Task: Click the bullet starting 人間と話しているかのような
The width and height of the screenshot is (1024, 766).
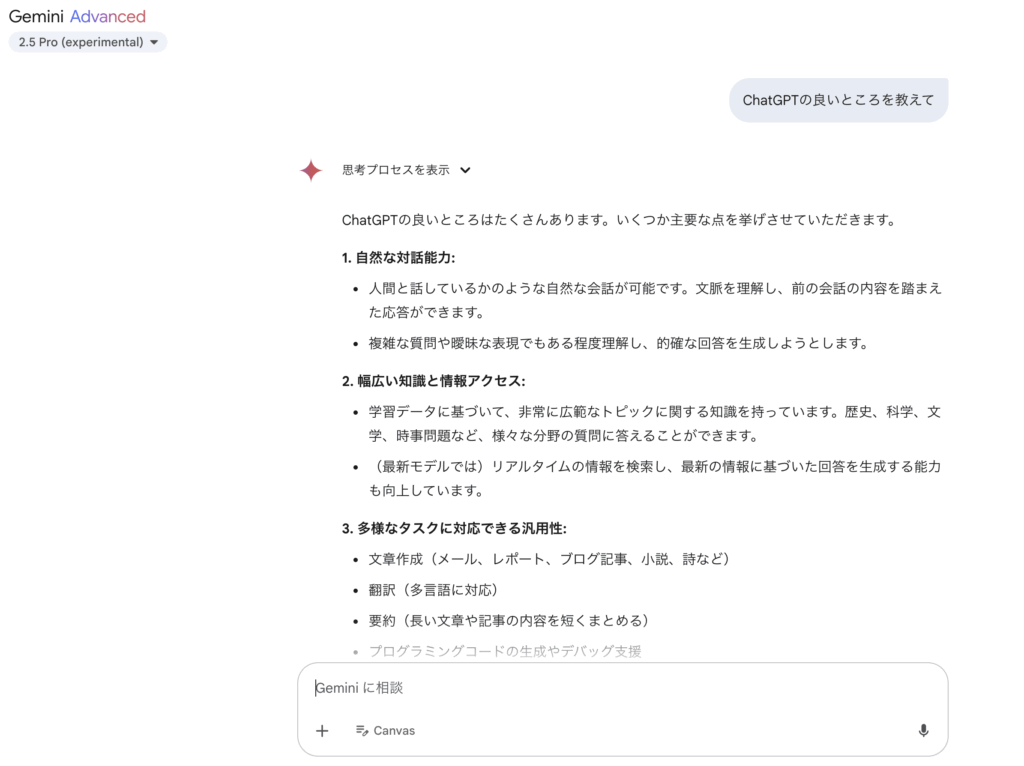Action: click(655, 300)
